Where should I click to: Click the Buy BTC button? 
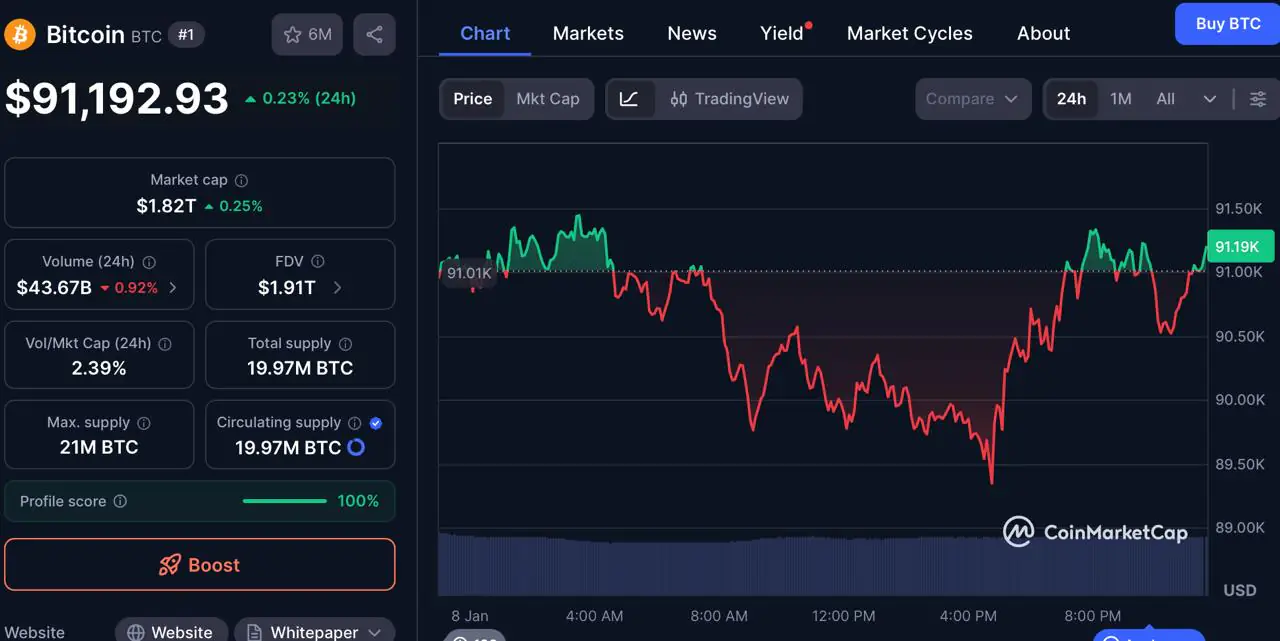point(1228,24)
